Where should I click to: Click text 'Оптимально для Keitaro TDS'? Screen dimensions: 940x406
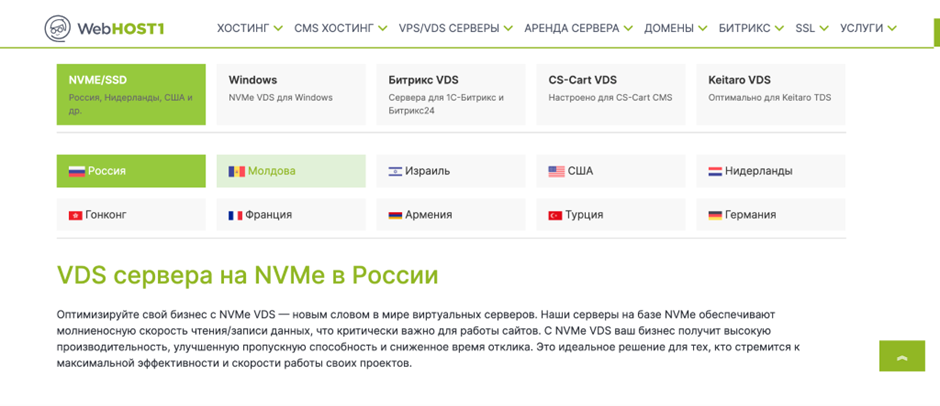[770, 98]
